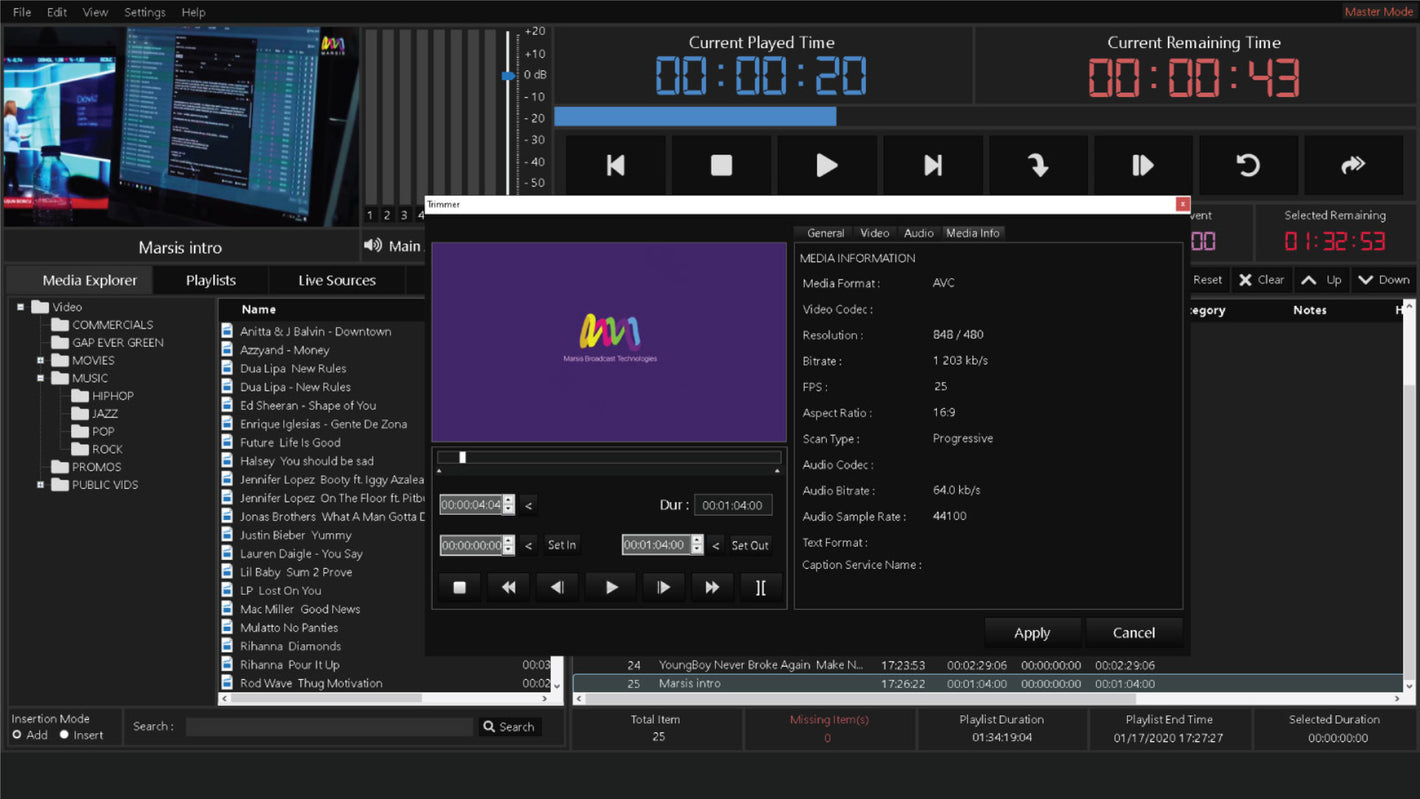Expand the MOVIES folder in the tree
The image size is (1420, 799).
[x=41, y=360]
